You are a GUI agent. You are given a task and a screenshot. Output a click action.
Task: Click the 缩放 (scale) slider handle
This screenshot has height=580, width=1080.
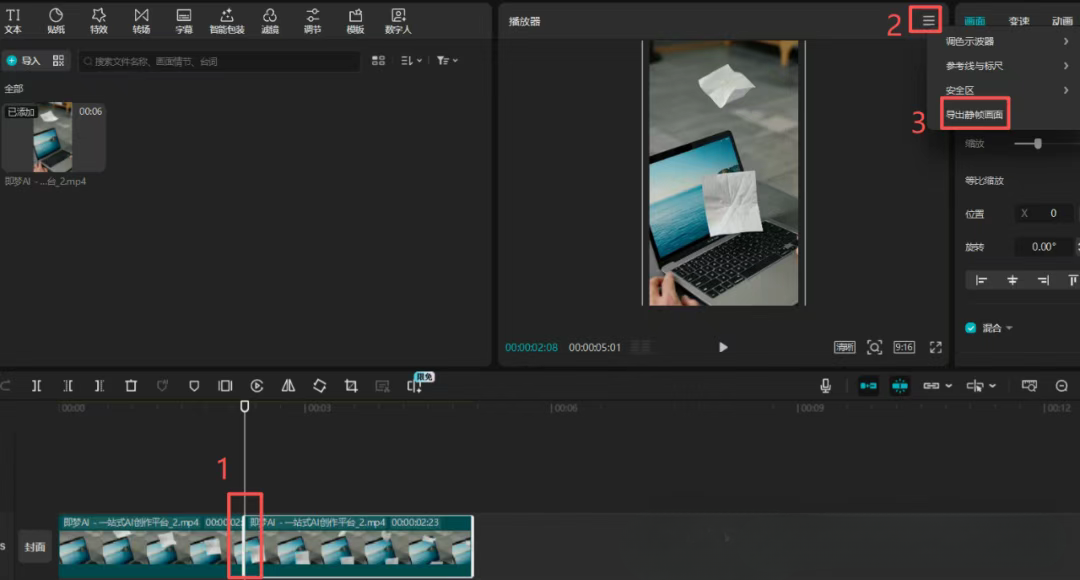coord(1038,144)
